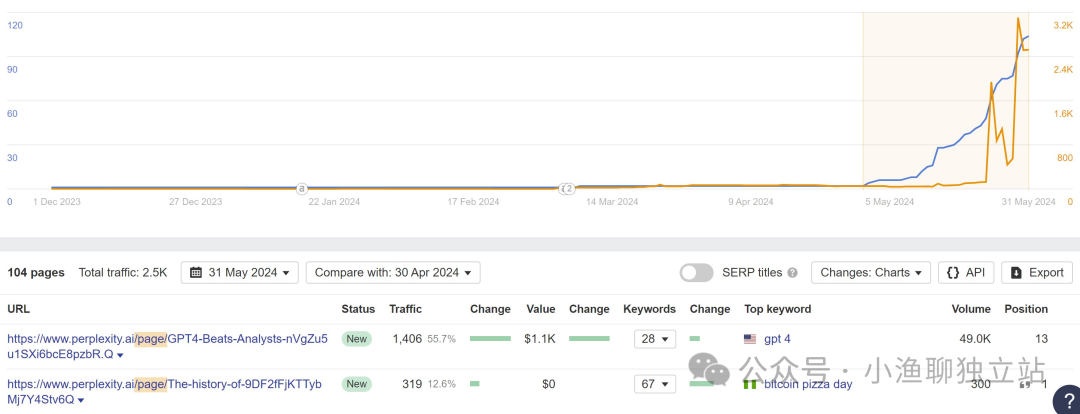Click the '14 Mar 2024' axis date label

(x=612, y=202)
